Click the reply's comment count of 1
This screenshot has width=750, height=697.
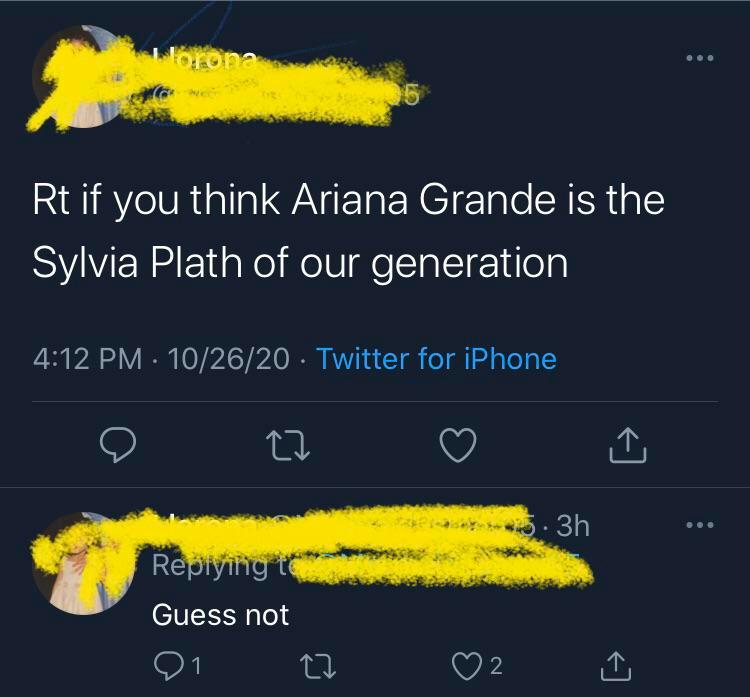pyautogui.click(x=197, y=663)
